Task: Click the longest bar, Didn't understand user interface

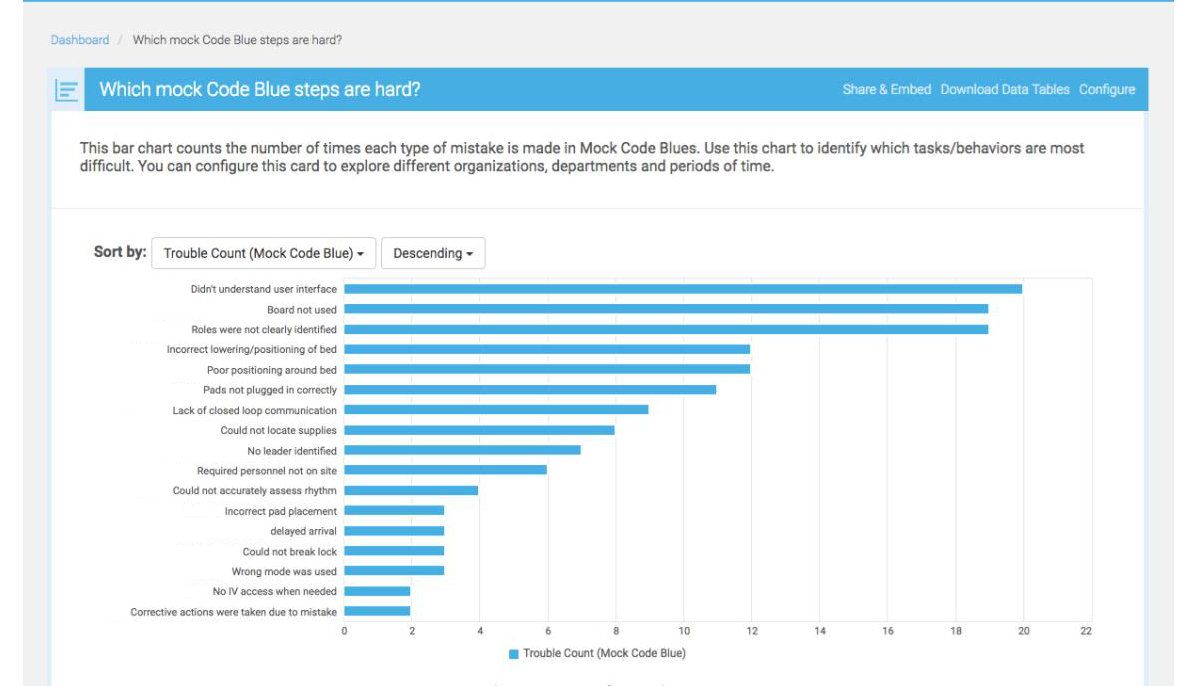Action: coord(680,288)
